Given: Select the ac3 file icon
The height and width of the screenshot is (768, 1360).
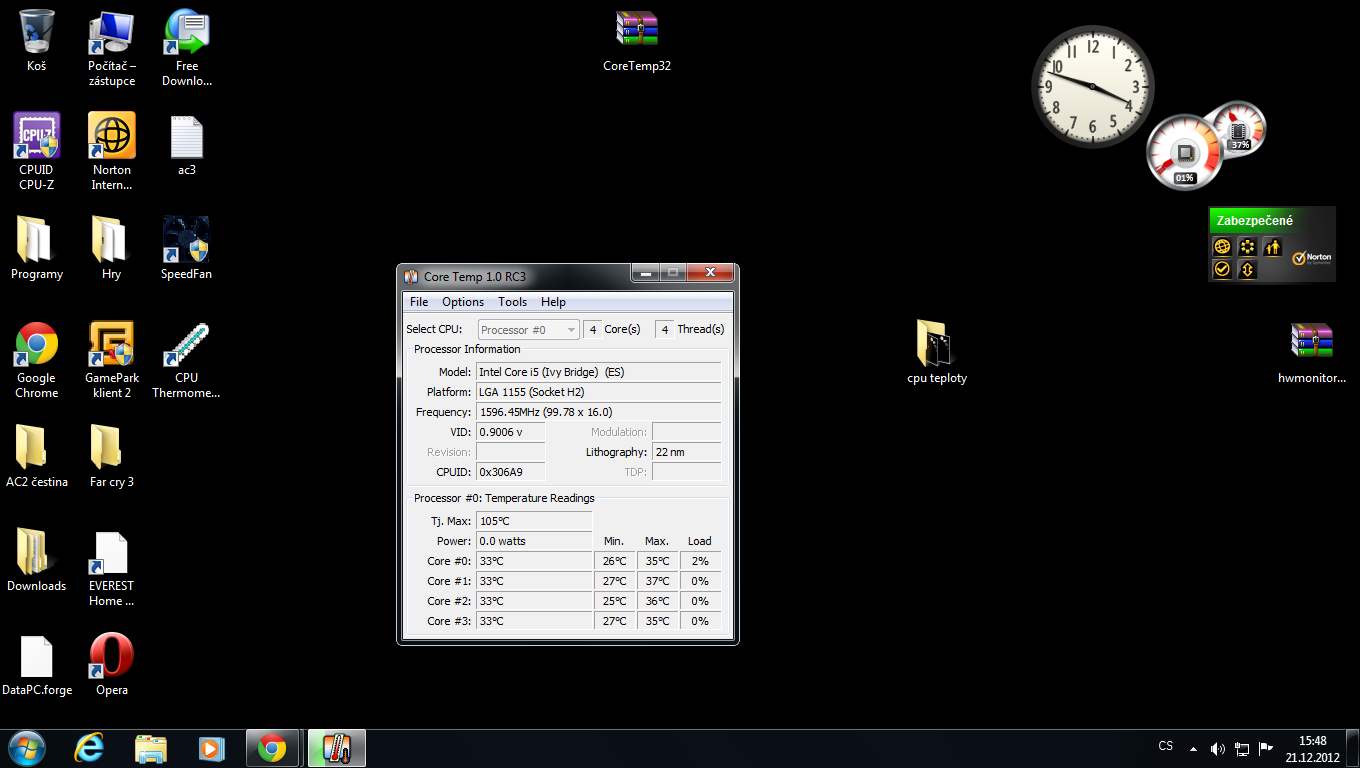Looking at the screenshot, I should 187,146.
